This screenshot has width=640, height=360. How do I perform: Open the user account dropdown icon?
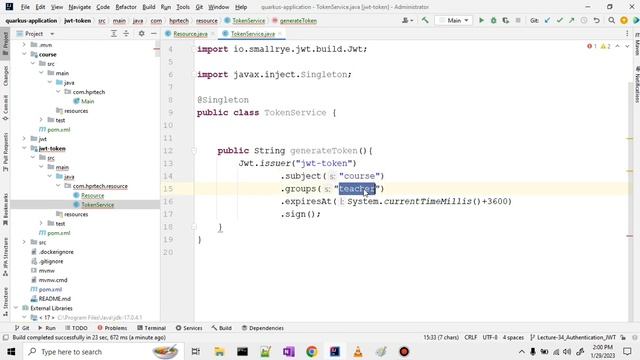tap(407, 20)
